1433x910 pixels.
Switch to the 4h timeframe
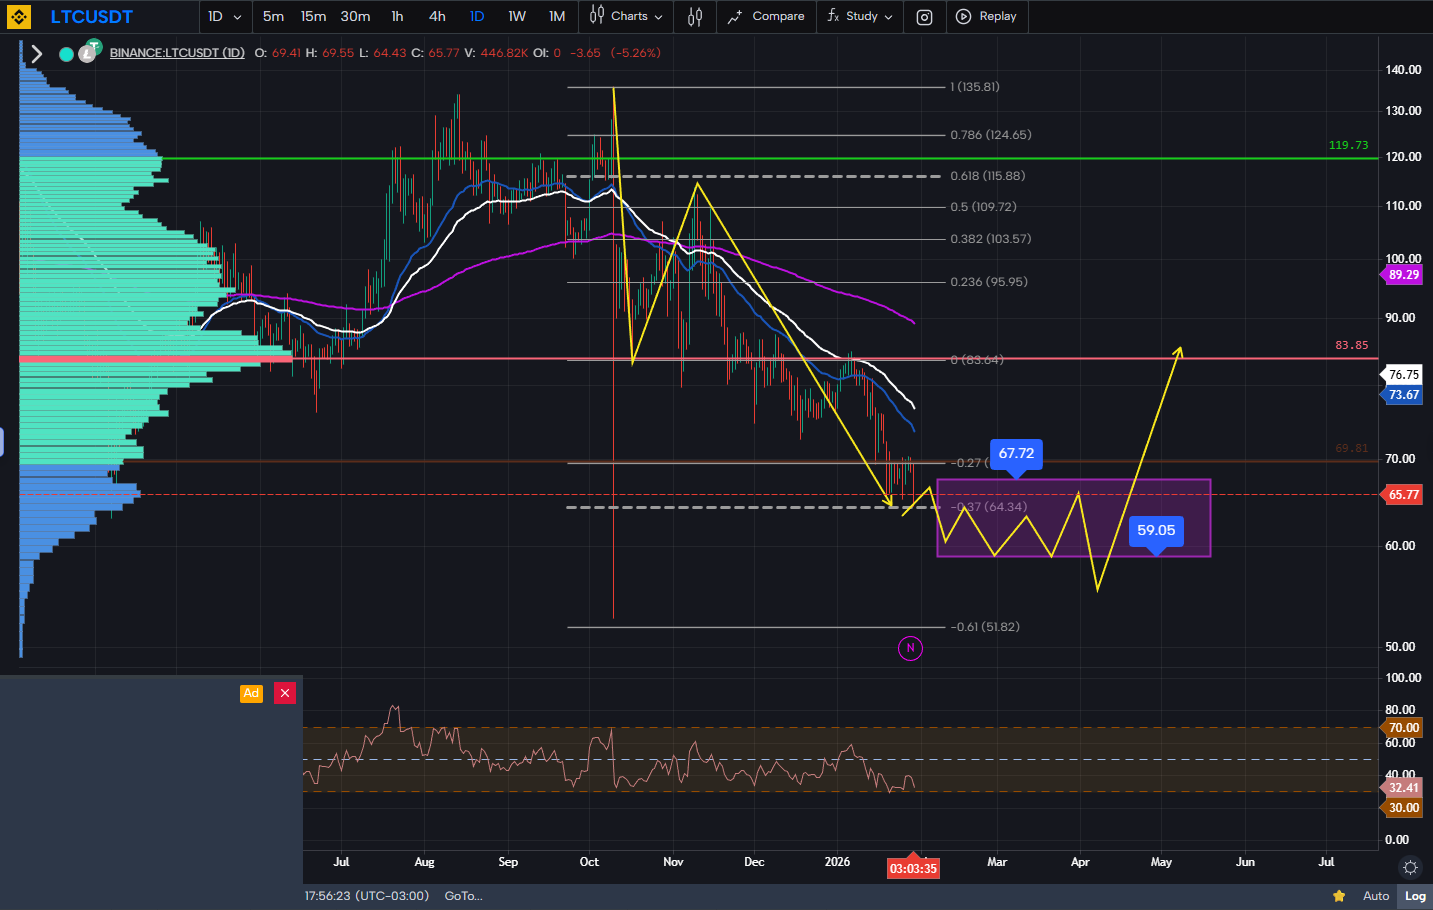(437, 17)
